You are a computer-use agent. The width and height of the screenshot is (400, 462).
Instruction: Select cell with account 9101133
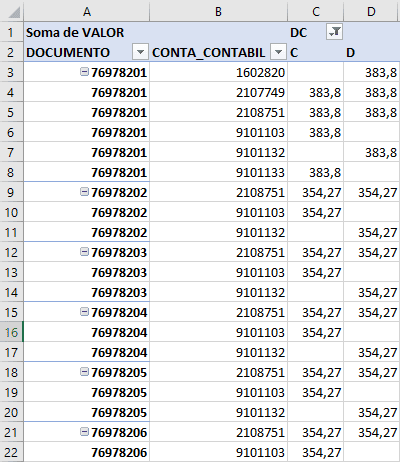pos(218,172)
